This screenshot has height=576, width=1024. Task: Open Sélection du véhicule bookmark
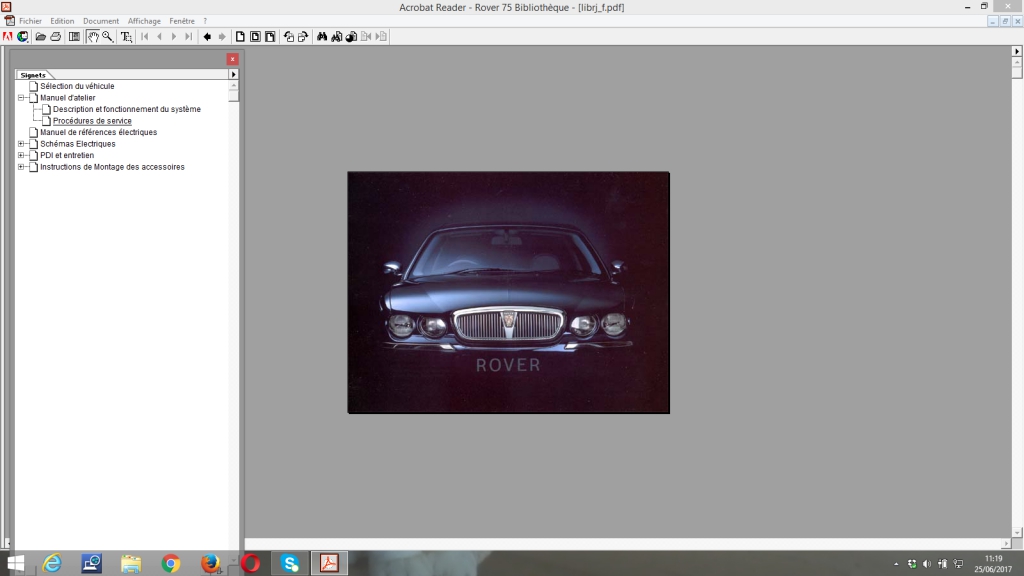pyautogui.click(x=77, y=86)
